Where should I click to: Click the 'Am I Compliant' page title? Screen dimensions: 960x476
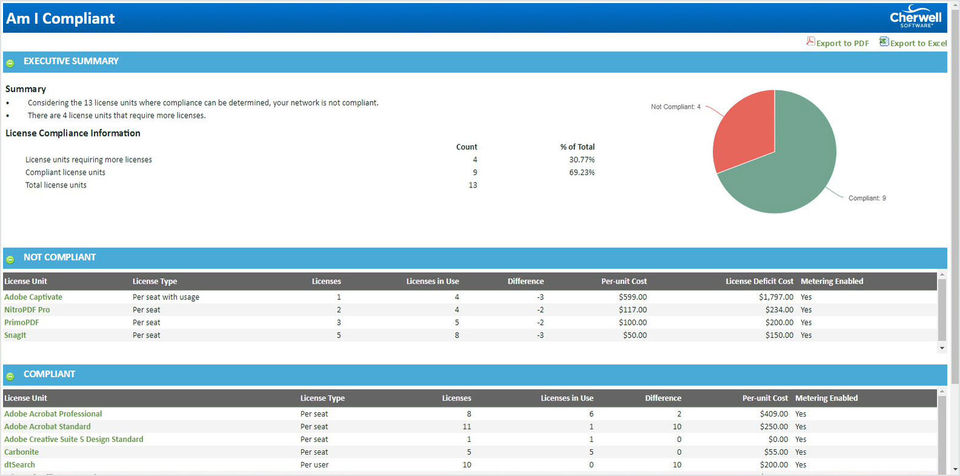[60, 18]
